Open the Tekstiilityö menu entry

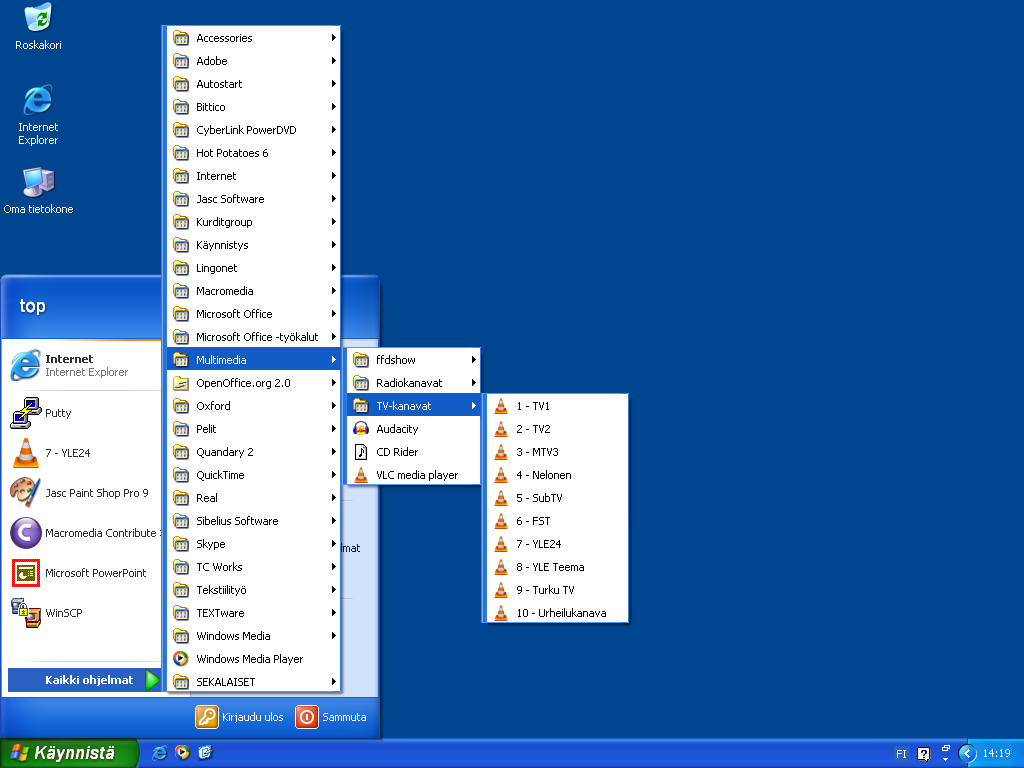point(253,590)
